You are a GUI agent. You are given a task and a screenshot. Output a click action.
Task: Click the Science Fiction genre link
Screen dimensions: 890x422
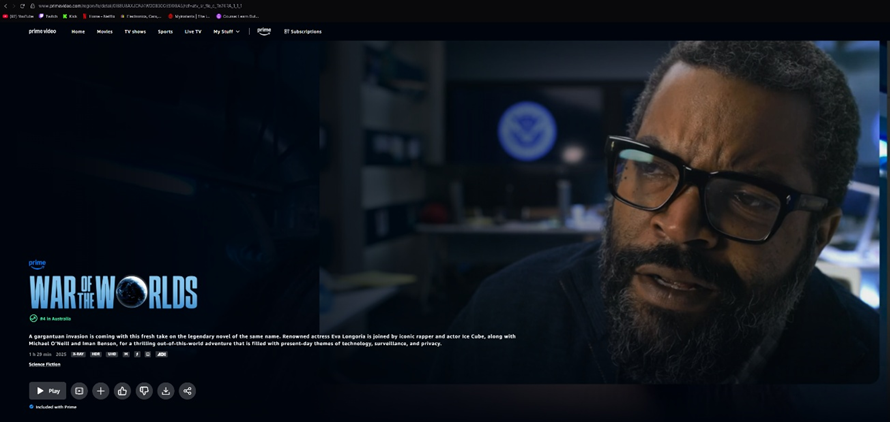(x=44, y=364)
